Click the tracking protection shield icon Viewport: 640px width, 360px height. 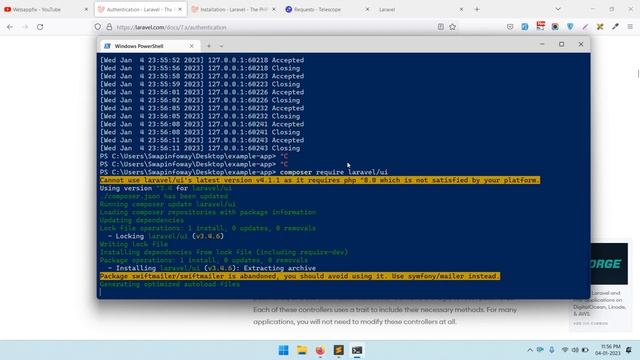pos(98,27)
